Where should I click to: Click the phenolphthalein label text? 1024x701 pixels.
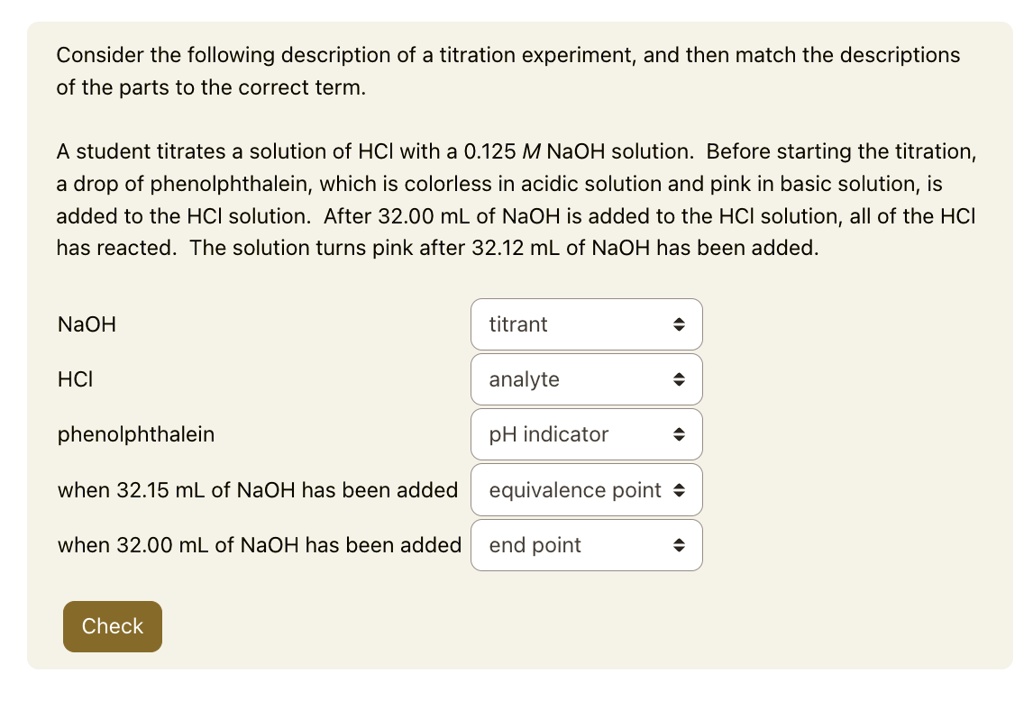coord(136,434)
